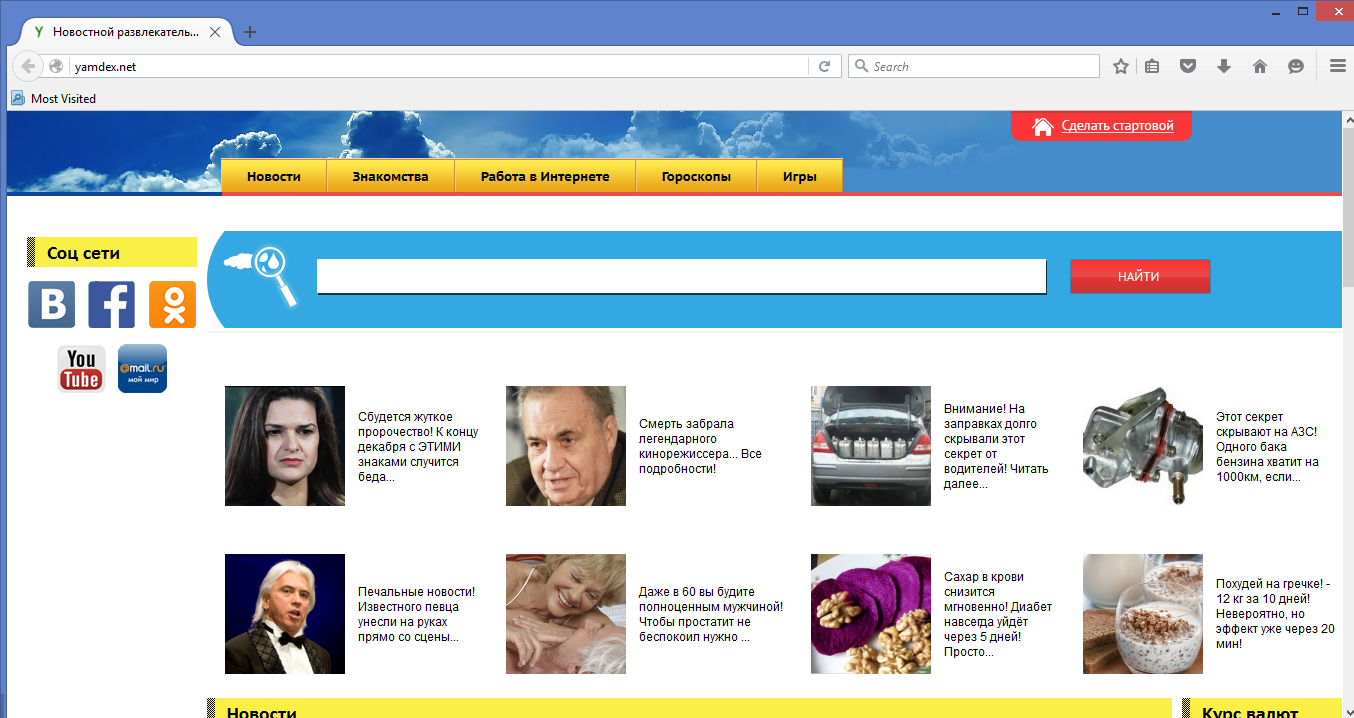Open the YouTube icon in sidebar
1354x718 pixels.
click(x=81, y=369)
